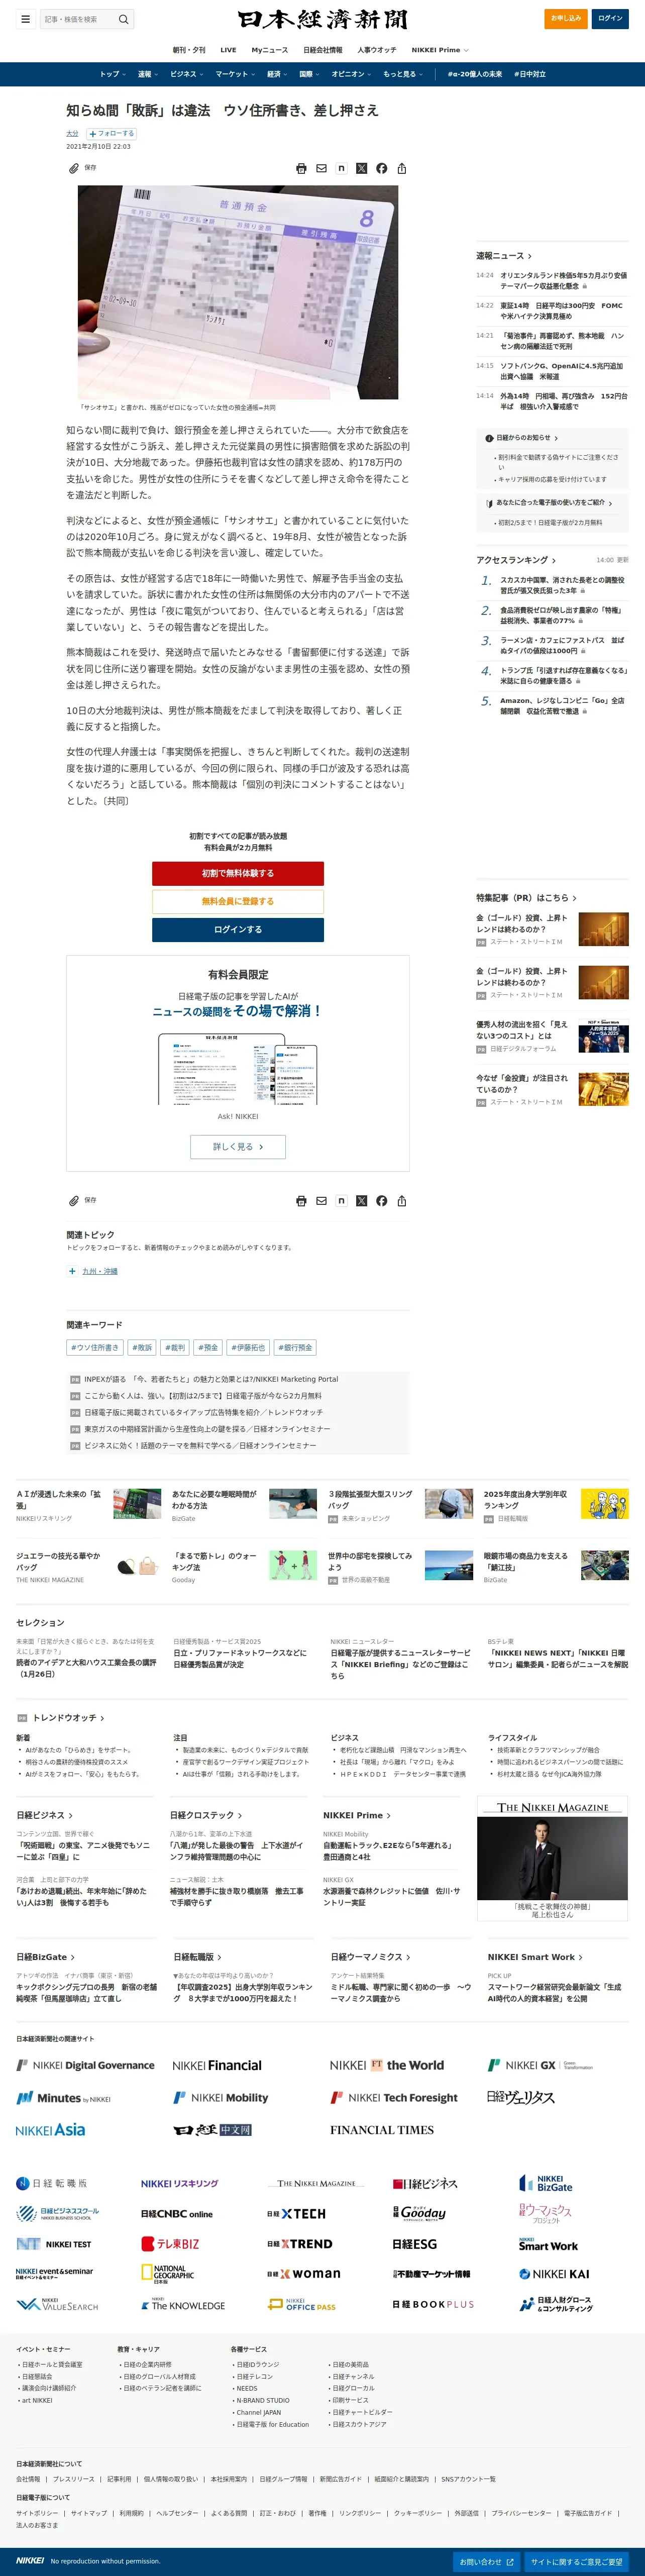The height and width of the screenshot is (2576, 645).
Task: Open the Minutes by NIKKEI logo link
Action: (63, 2098)
